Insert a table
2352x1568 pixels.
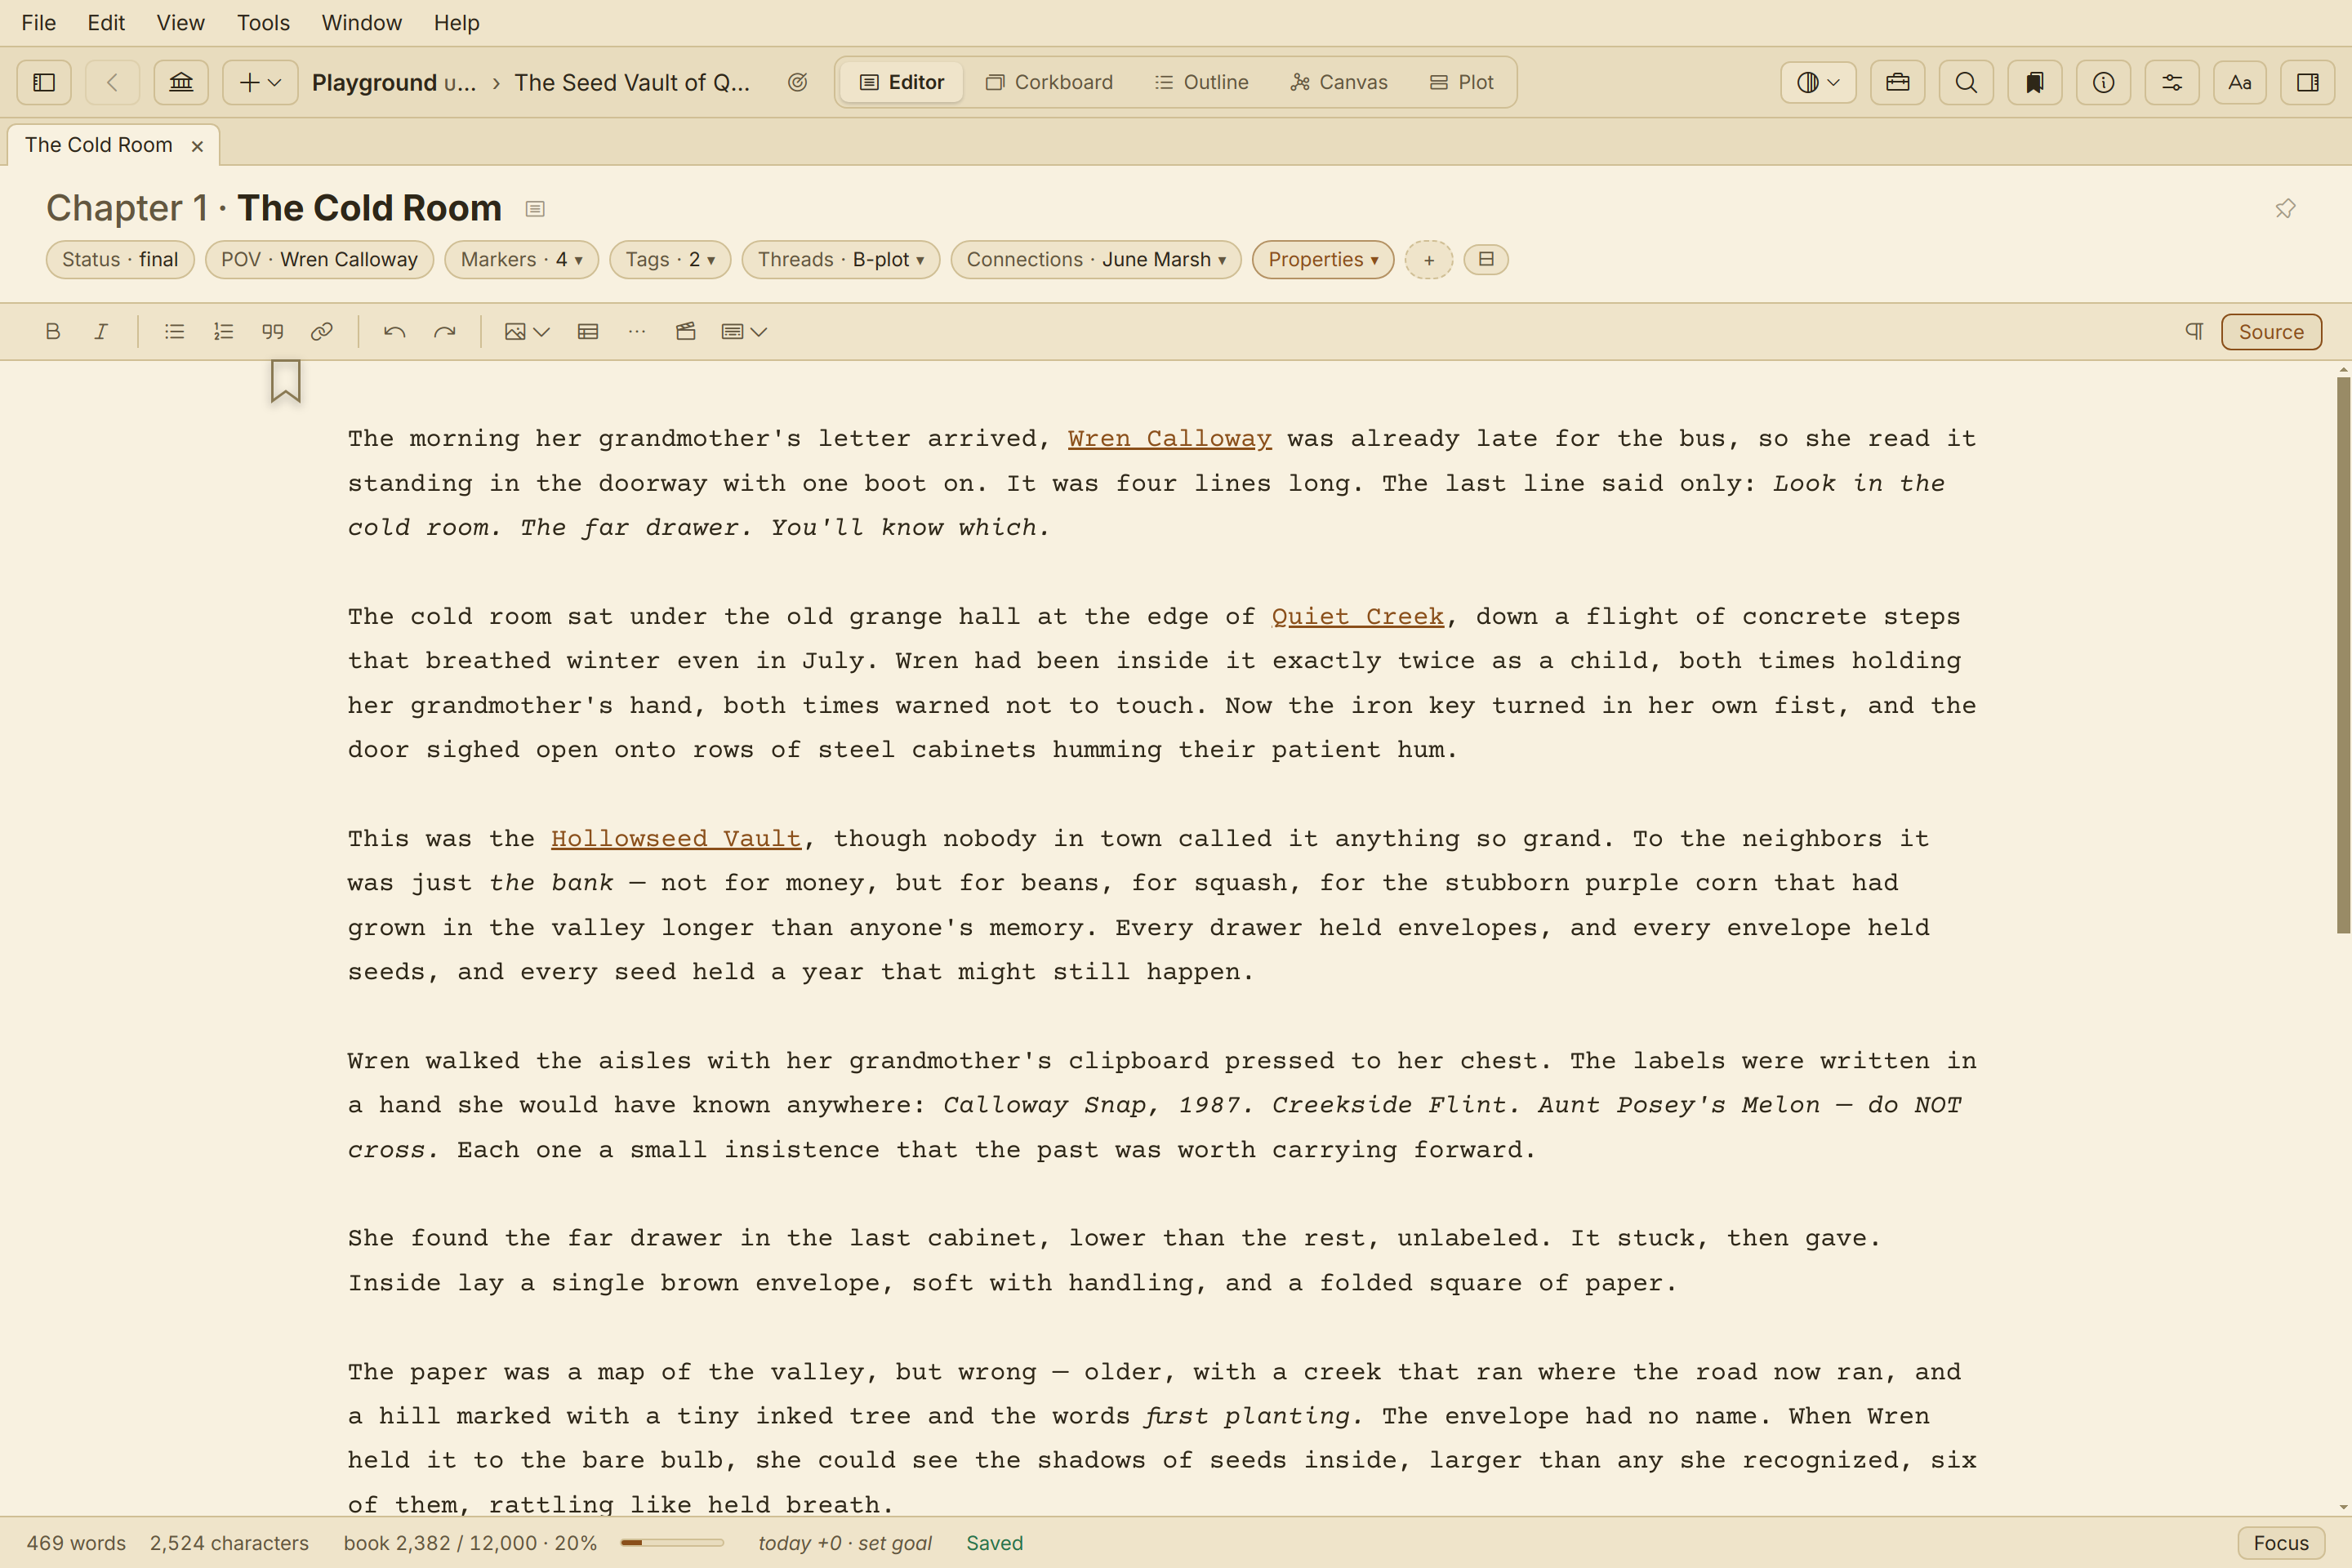[x=588, y=331]
